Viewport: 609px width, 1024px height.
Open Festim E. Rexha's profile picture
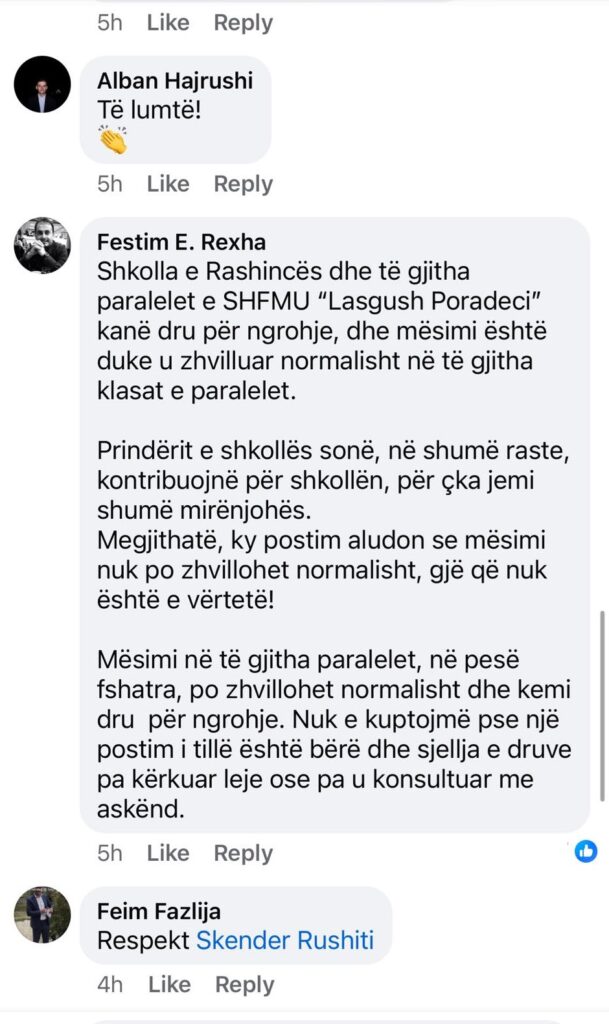click(x=42, y=245)
